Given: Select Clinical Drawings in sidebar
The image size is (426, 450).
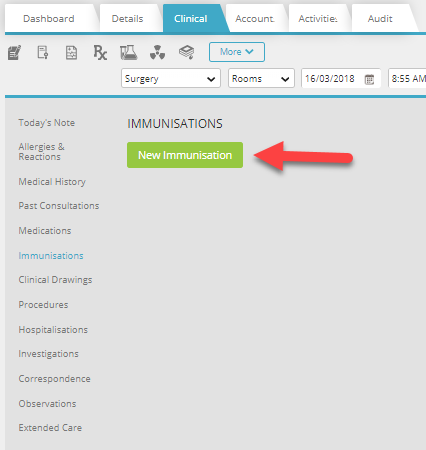Looking at the screenshot, I should tap(55, 280).
